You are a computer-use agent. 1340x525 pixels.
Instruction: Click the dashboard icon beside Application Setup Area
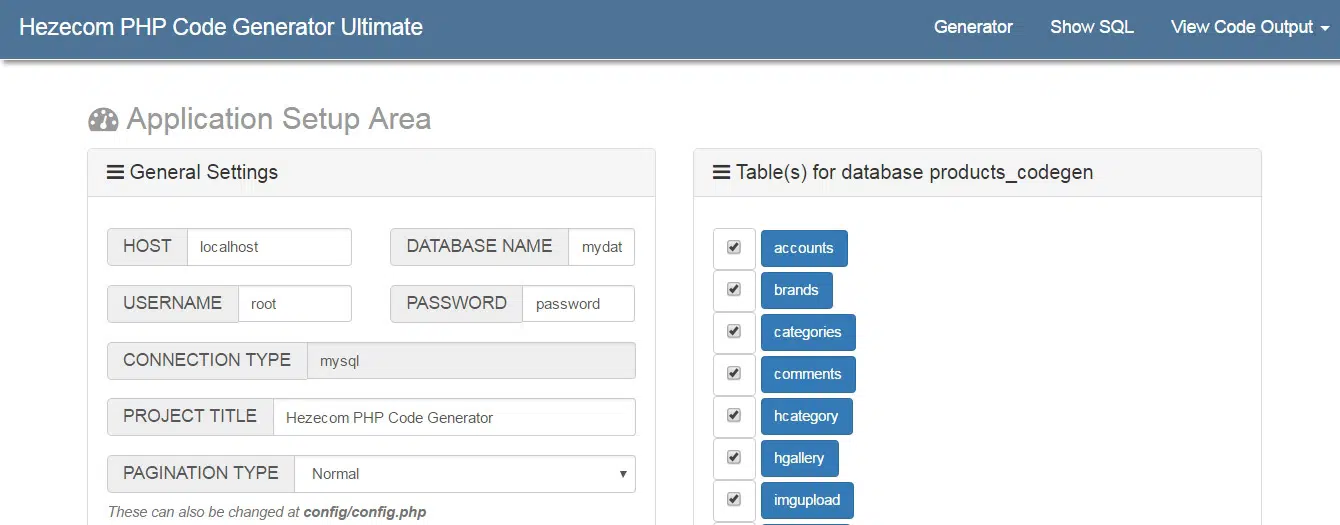103,120
